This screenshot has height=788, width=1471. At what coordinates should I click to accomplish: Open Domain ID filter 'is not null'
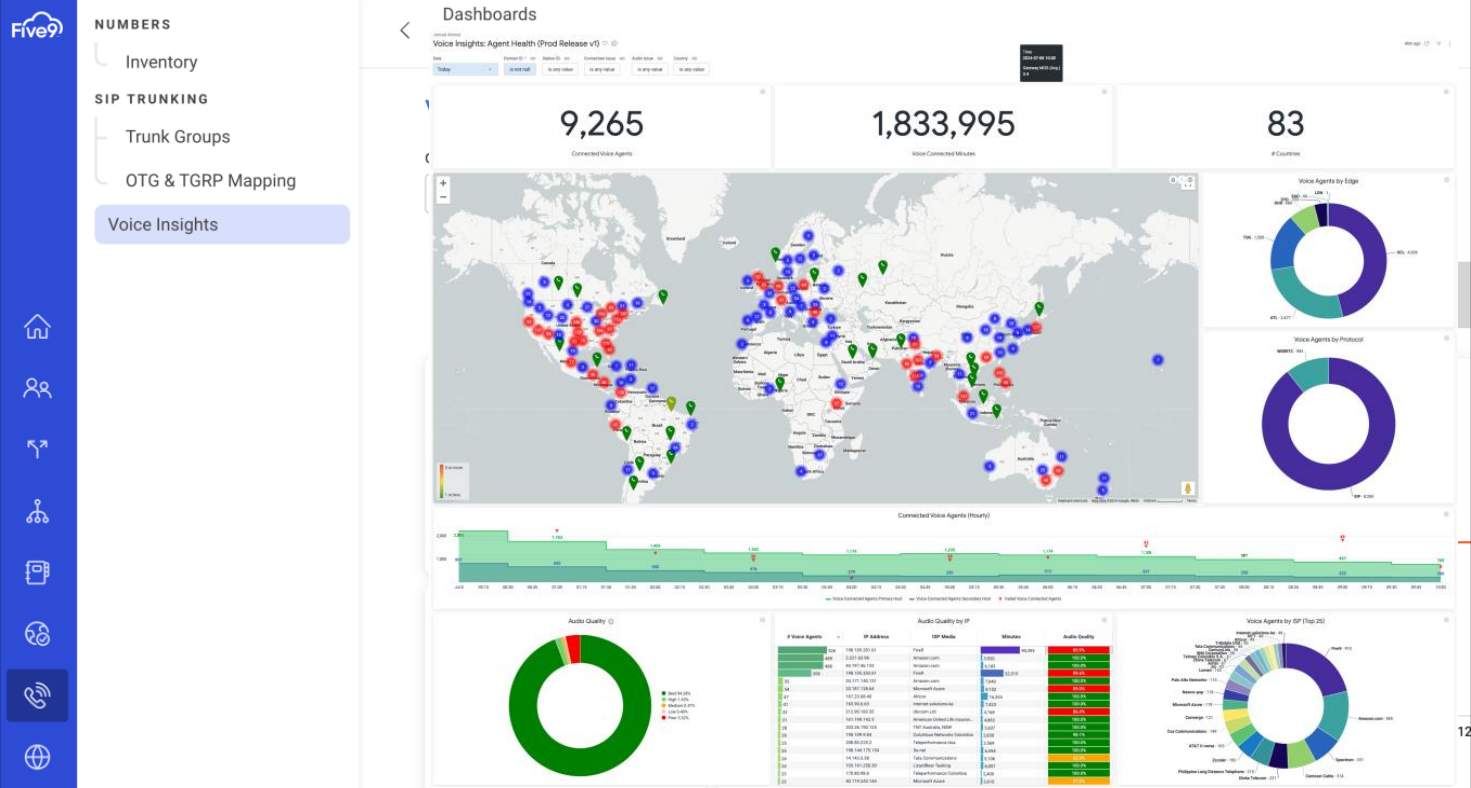click(x=520, y=69)
